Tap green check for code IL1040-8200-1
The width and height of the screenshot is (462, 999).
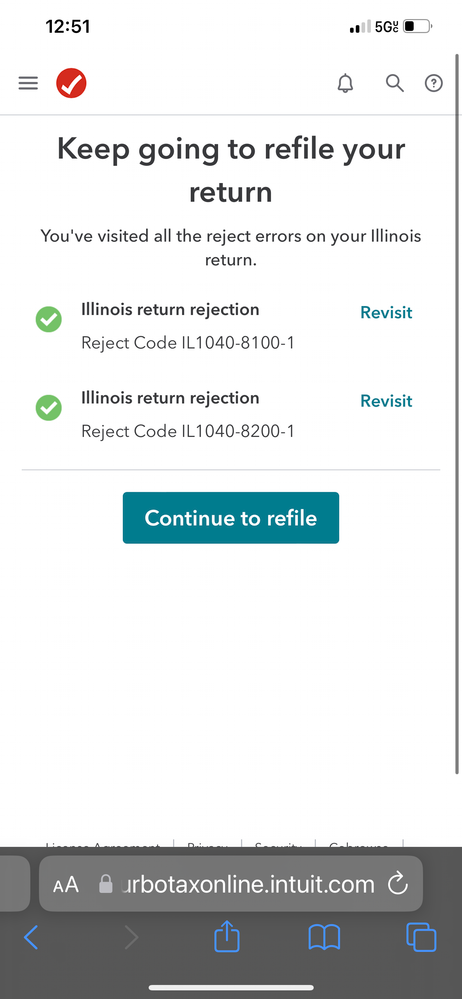click(x=48, y=408)
